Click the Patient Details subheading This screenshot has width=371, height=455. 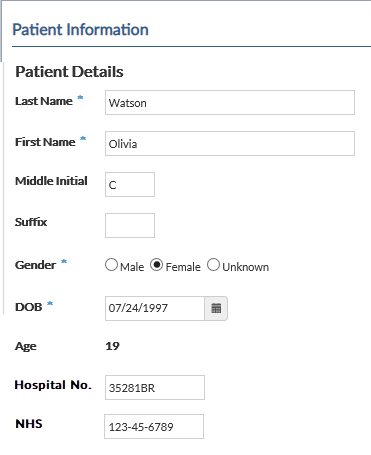point(69,72)
